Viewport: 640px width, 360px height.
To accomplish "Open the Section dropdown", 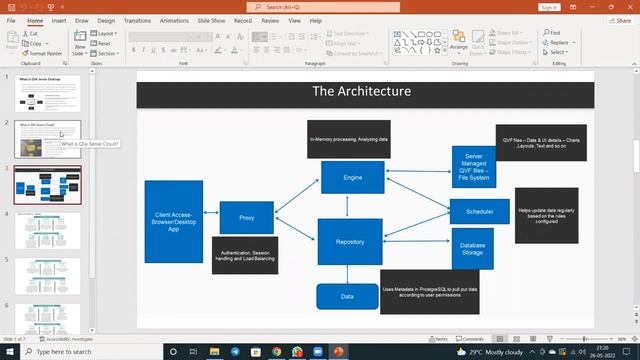I will click(105, 53).
